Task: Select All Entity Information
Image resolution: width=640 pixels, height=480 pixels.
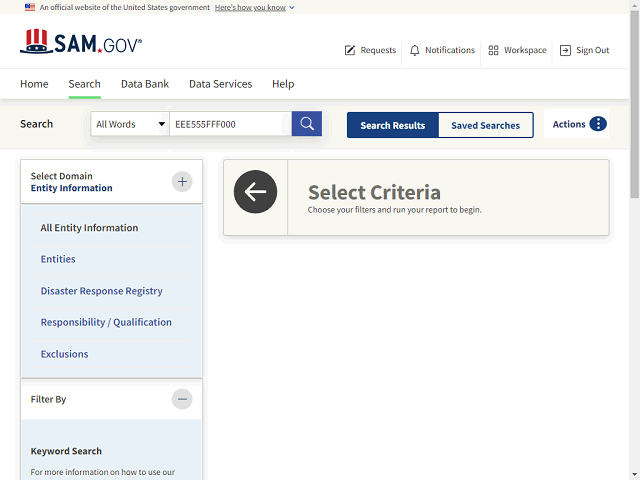Action: point(89,228)
